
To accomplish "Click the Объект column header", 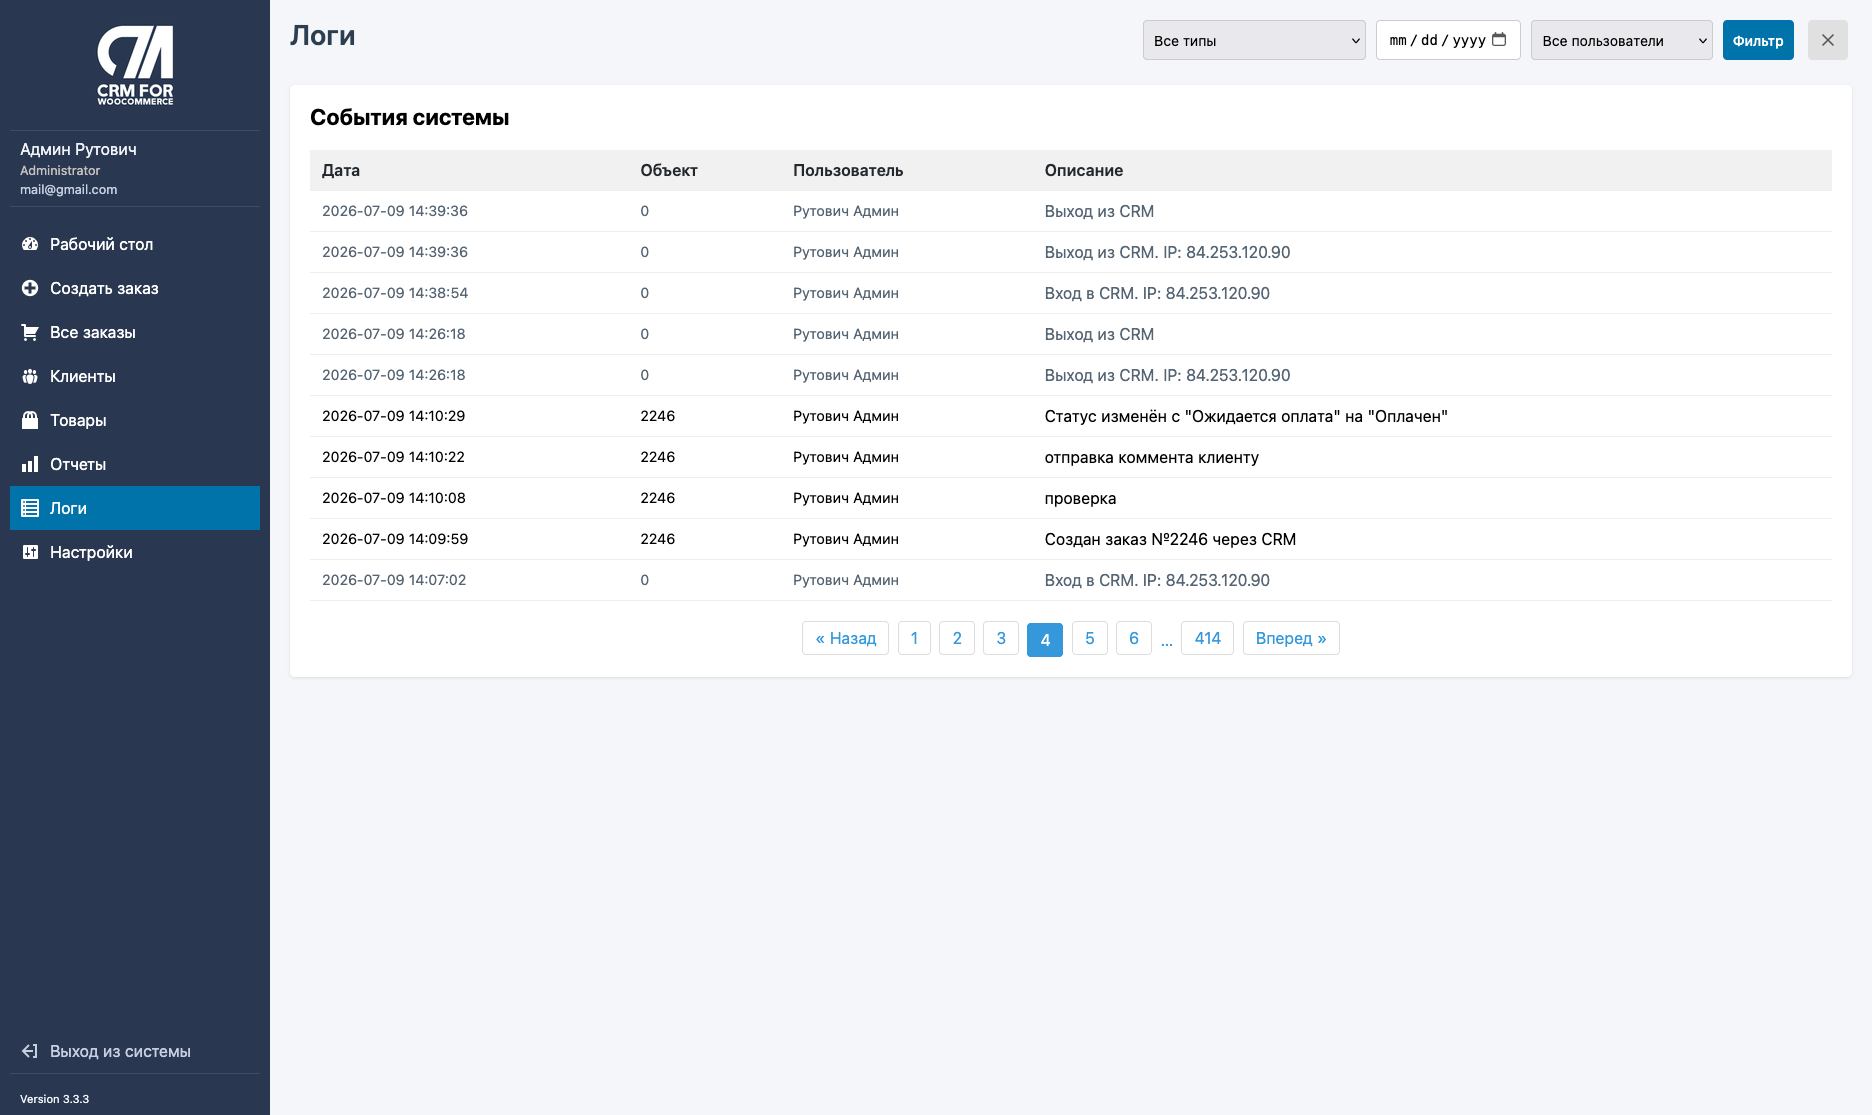I will click(x=669, y=170).
